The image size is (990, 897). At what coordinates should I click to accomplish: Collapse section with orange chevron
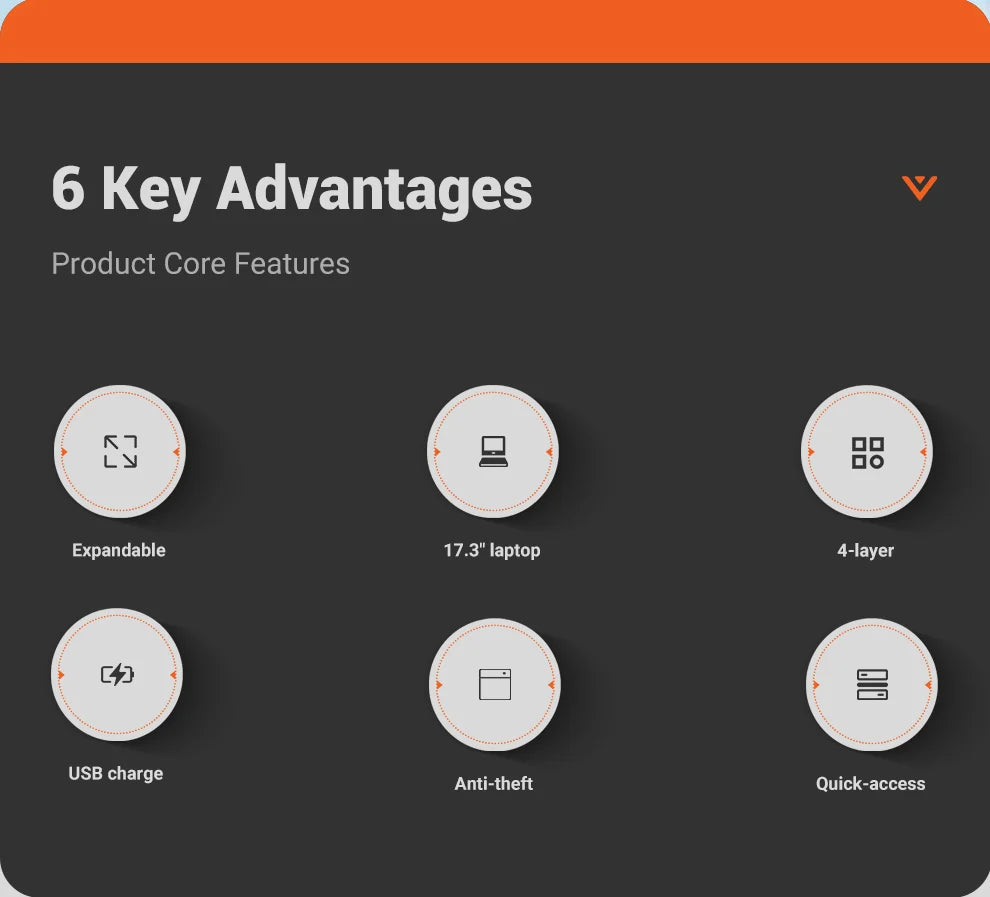coord(919,187)
